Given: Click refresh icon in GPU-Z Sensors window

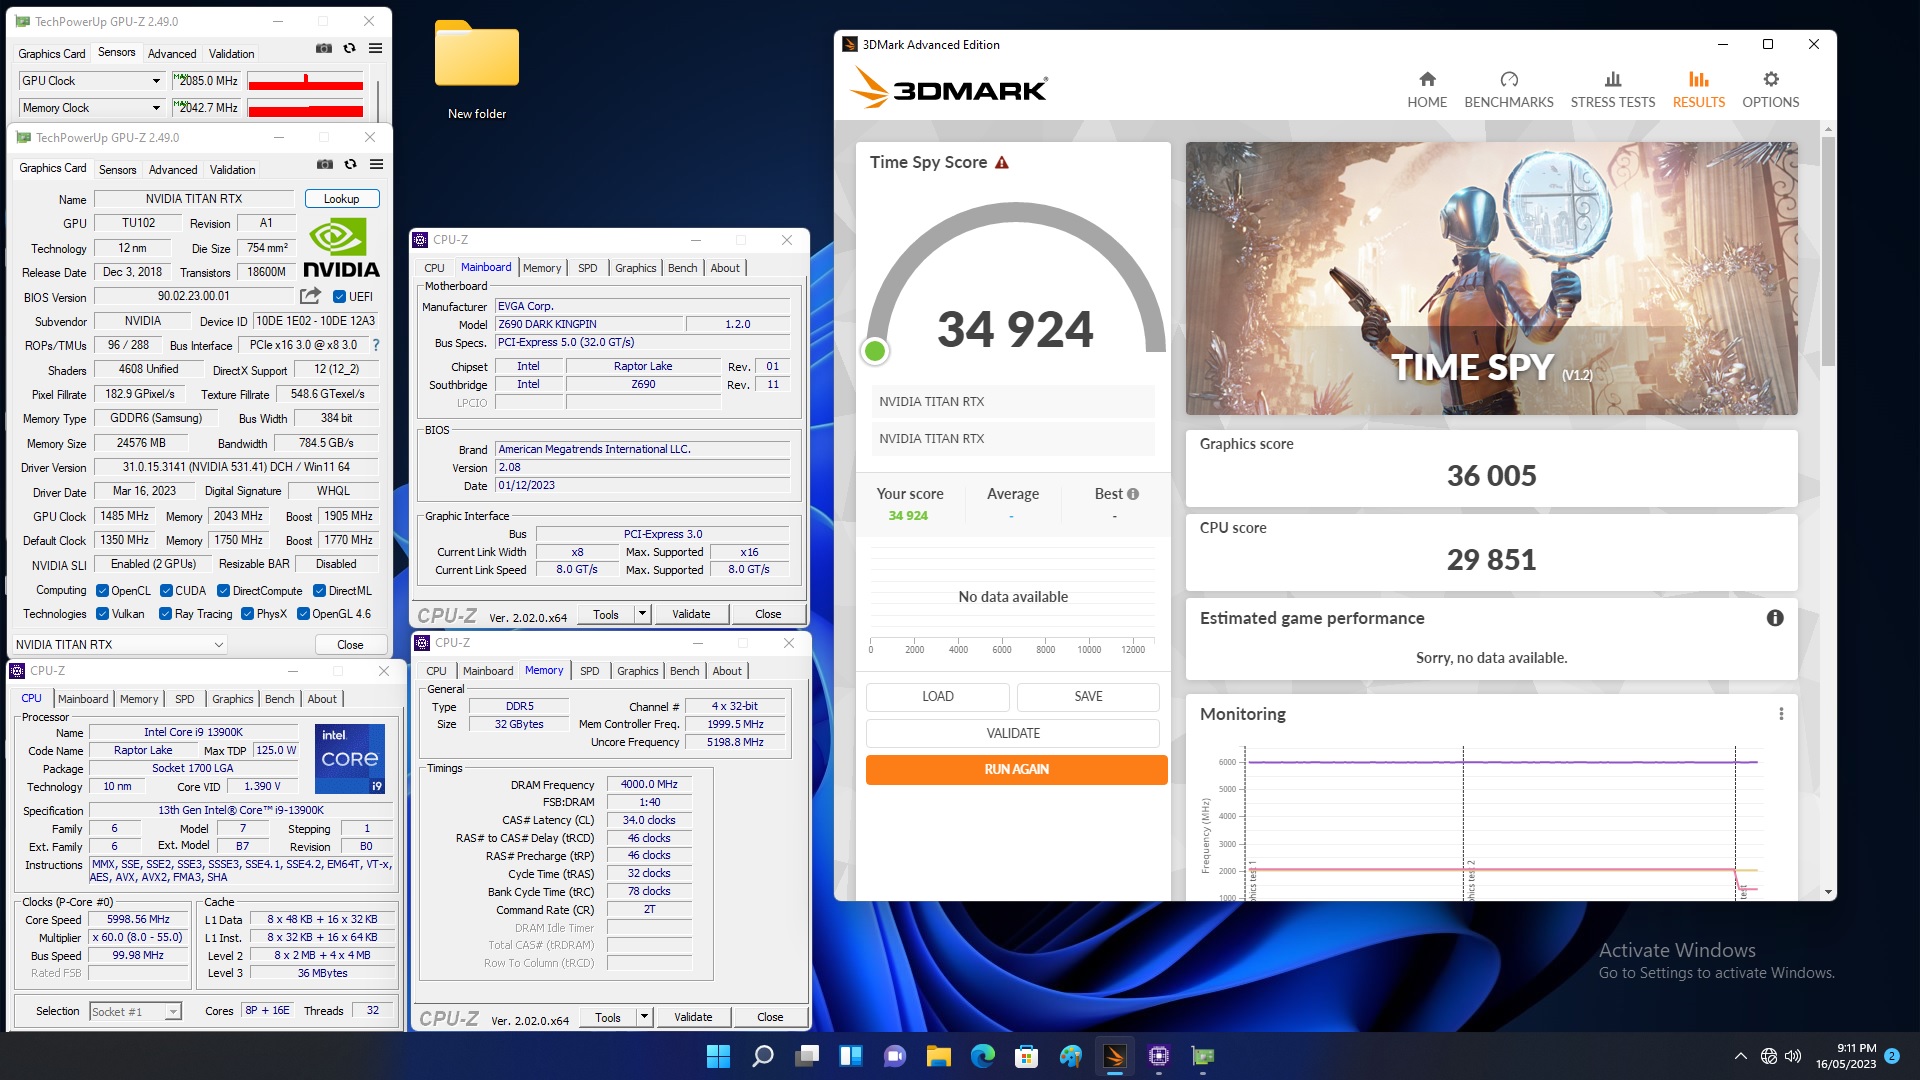Looking at the screenshot, I should [x=349, y=48].
